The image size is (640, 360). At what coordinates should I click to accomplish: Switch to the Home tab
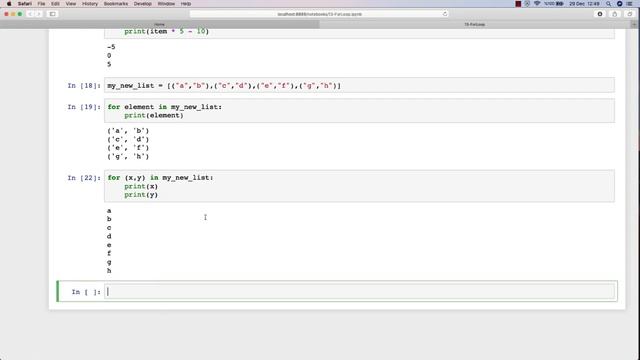click(160, 24)
